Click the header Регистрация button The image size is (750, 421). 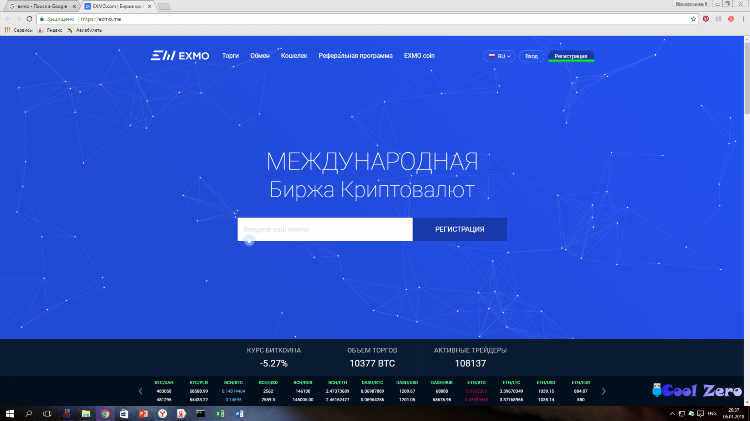[571, 56]
